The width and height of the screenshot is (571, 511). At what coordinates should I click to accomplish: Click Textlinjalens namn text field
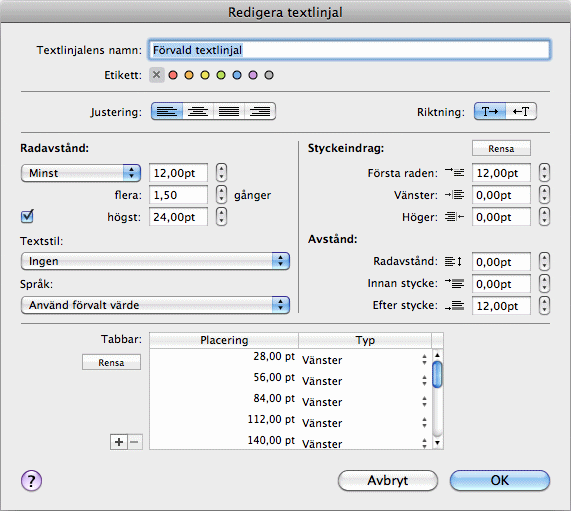(x=349, y=50)
